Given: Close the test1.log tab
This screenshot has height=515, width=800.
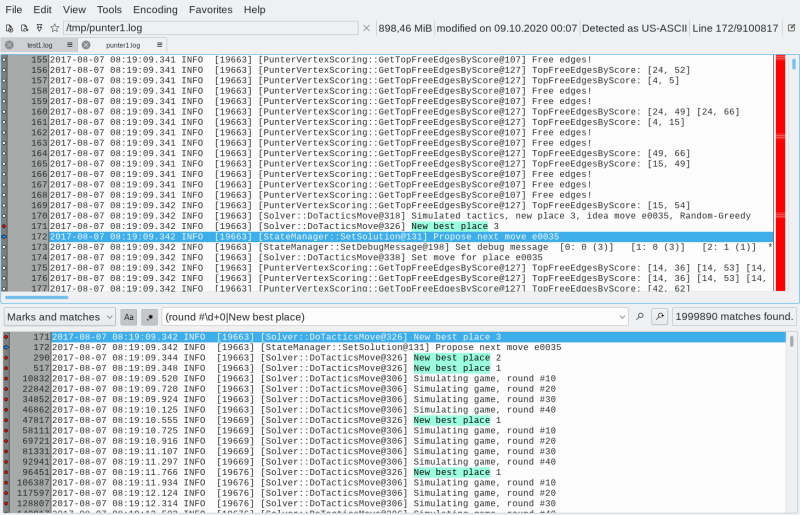Looking at the screenshot, I should 10,45.
